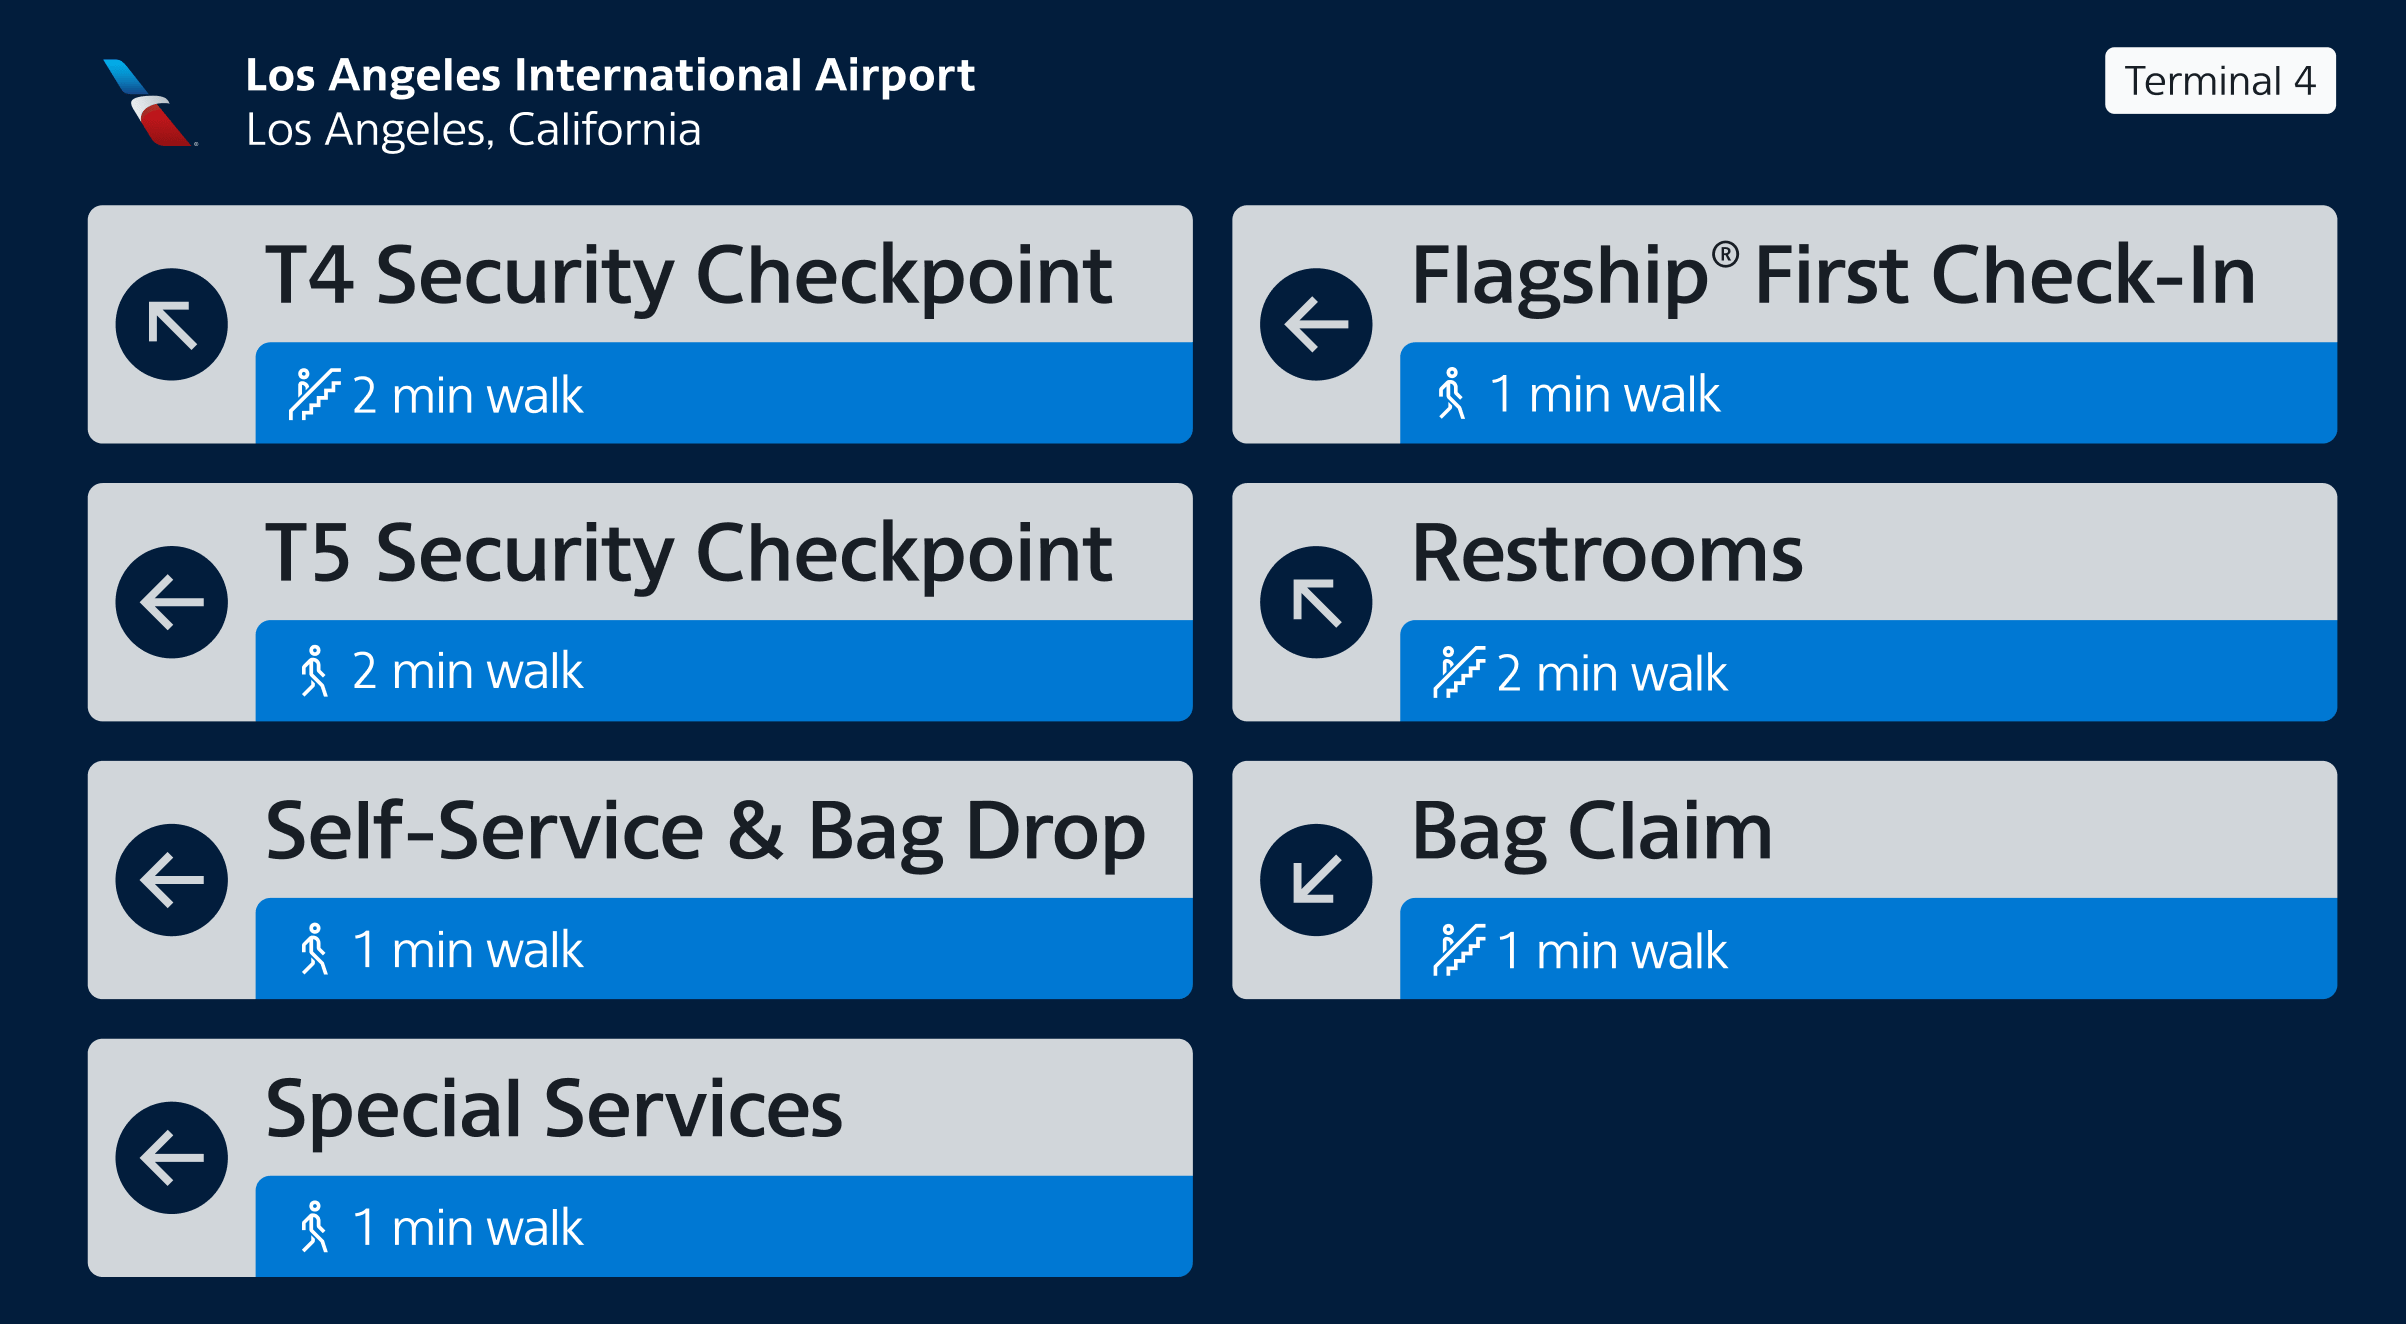Select the Restrooms heading
2406x1324 pixels.
[x=1607, y=553]
